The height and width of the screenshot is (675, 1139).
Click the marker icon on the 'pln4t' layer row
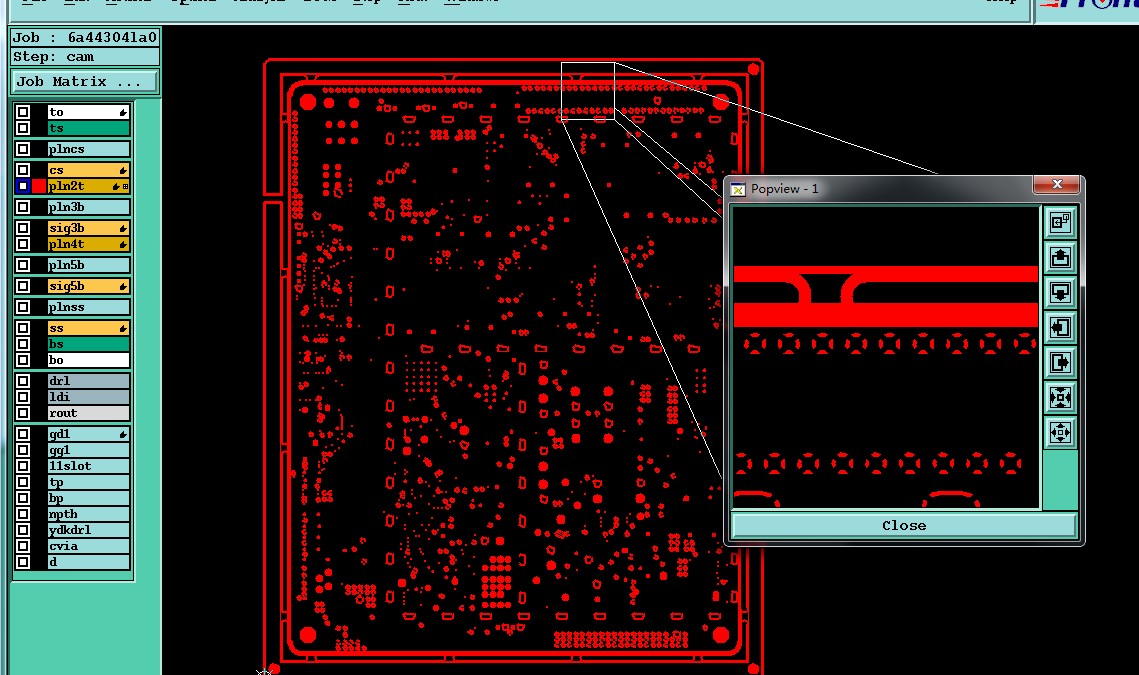(123, 244)
